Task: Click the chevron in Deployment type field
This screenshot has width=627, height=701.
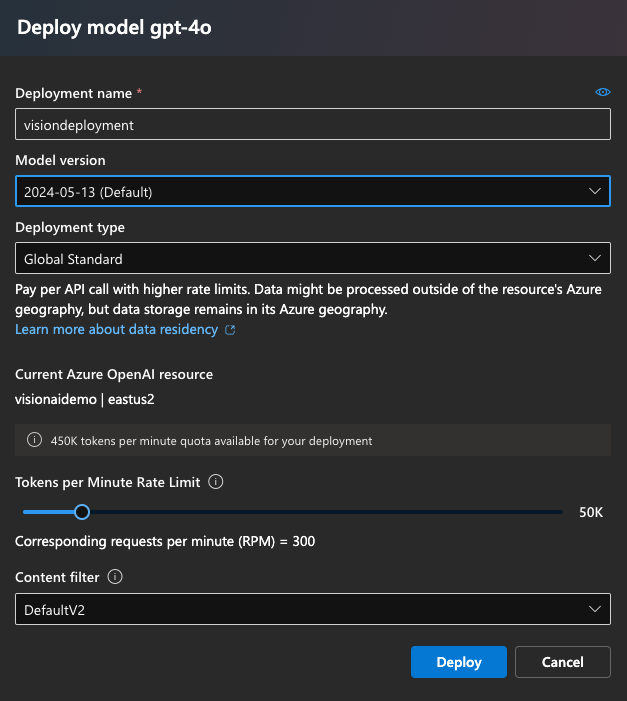Action: point(596,258)
